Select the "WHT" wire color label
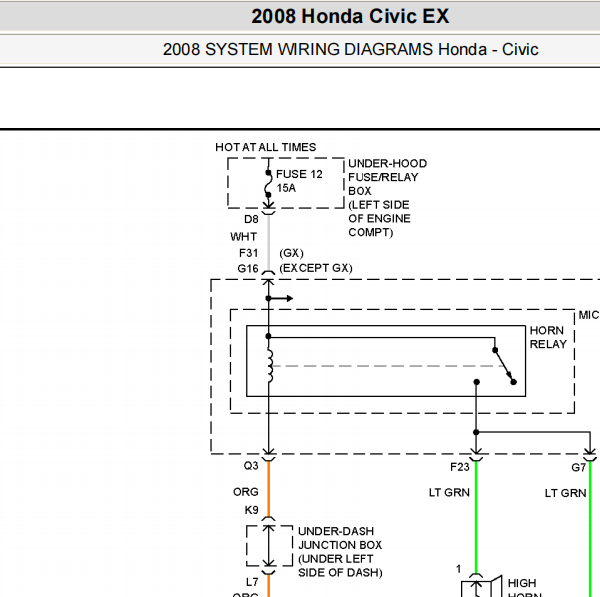 pyautogui.click(x=243, y=237)
